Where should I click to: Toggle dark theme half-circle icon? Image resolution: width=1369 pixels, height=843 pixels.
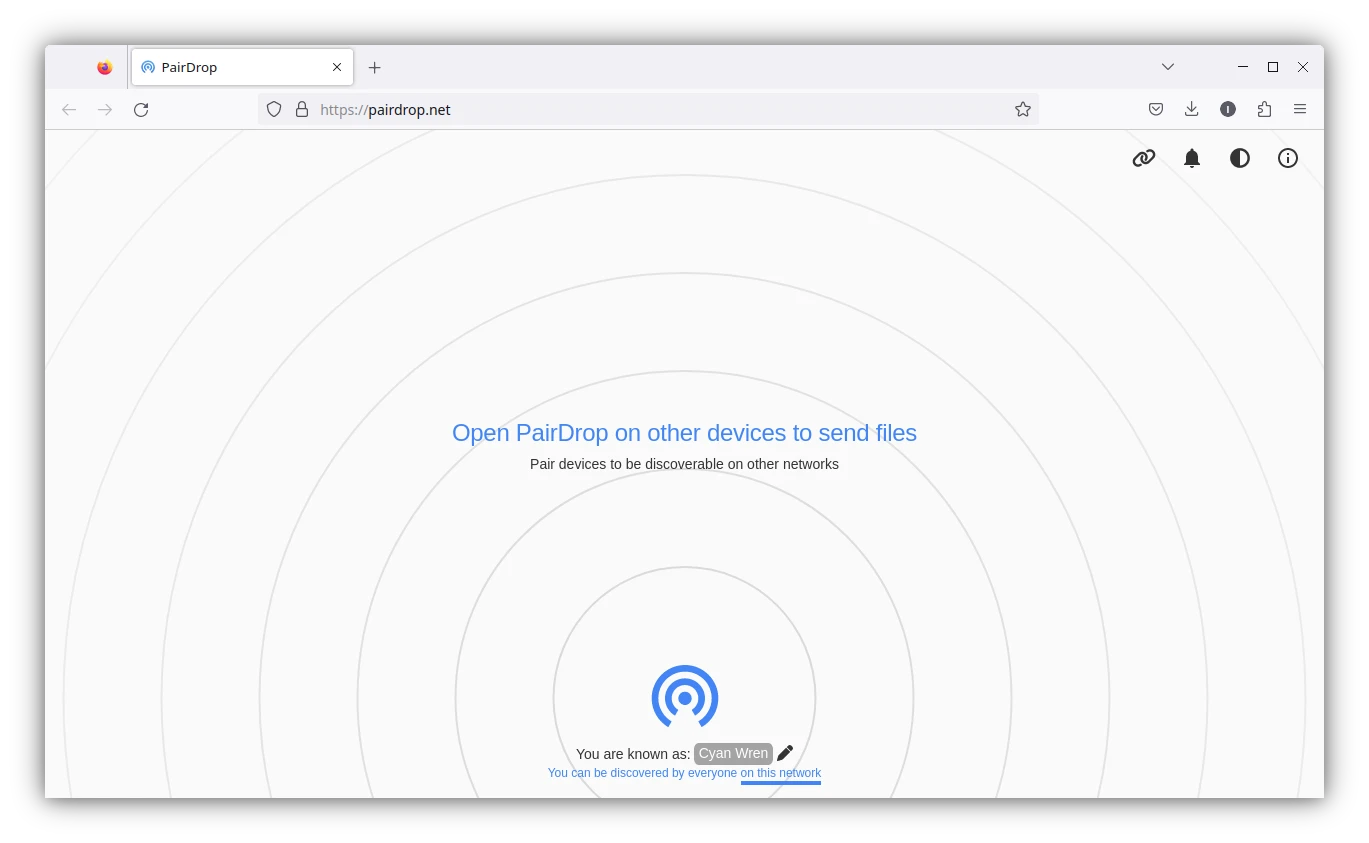1240,158
